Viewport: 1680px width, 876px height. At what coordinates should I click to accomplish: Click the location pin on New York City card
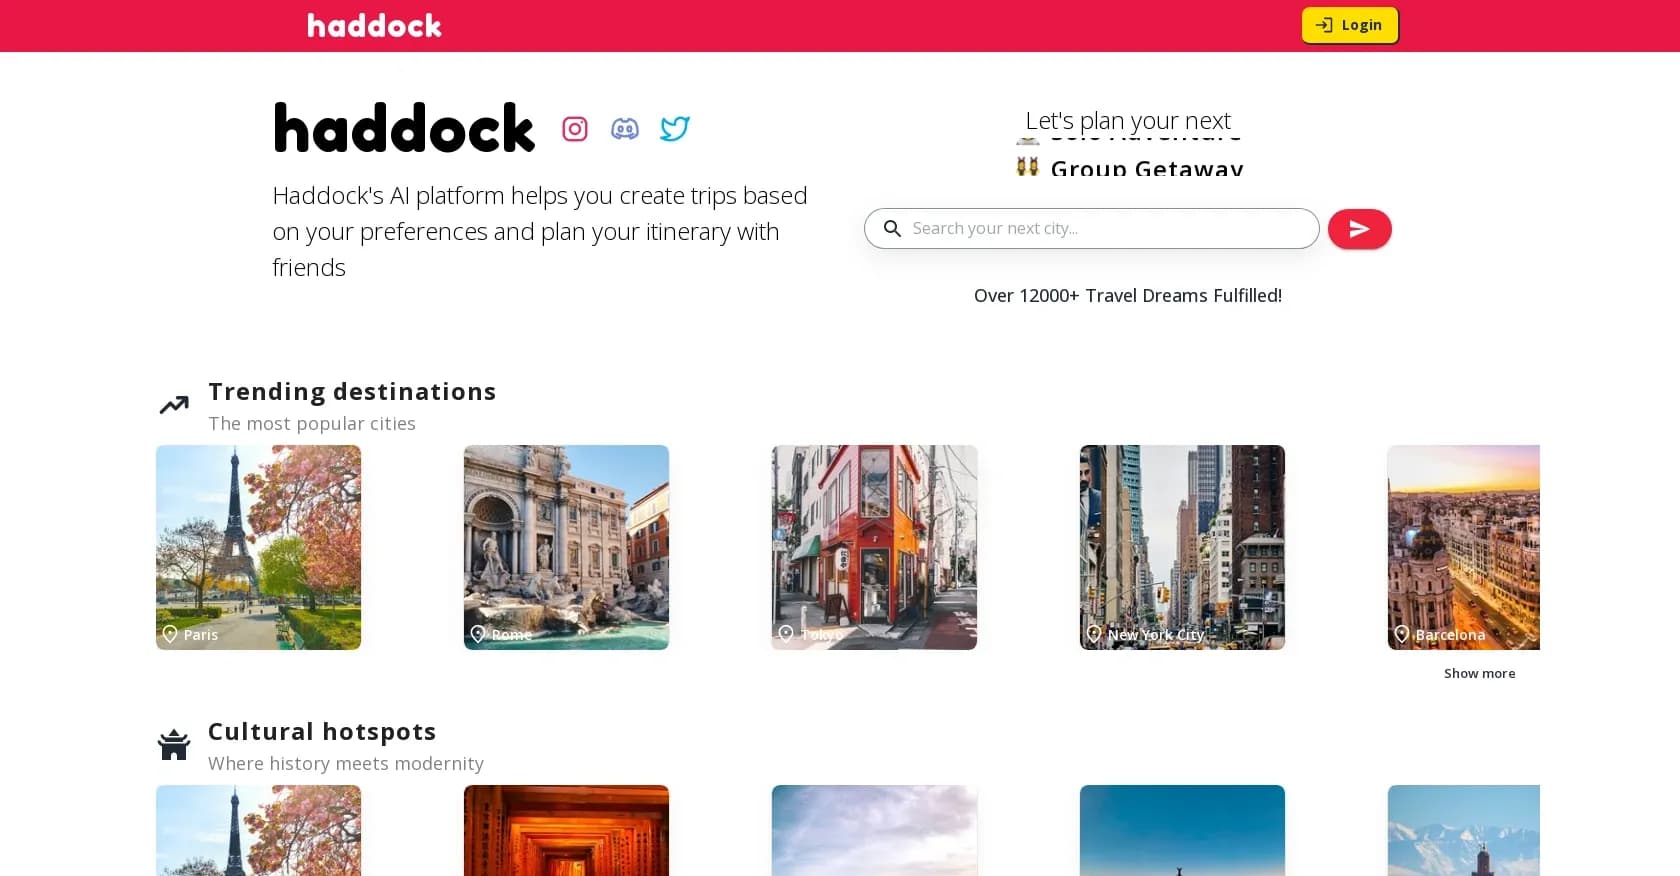click(1094, 634)
